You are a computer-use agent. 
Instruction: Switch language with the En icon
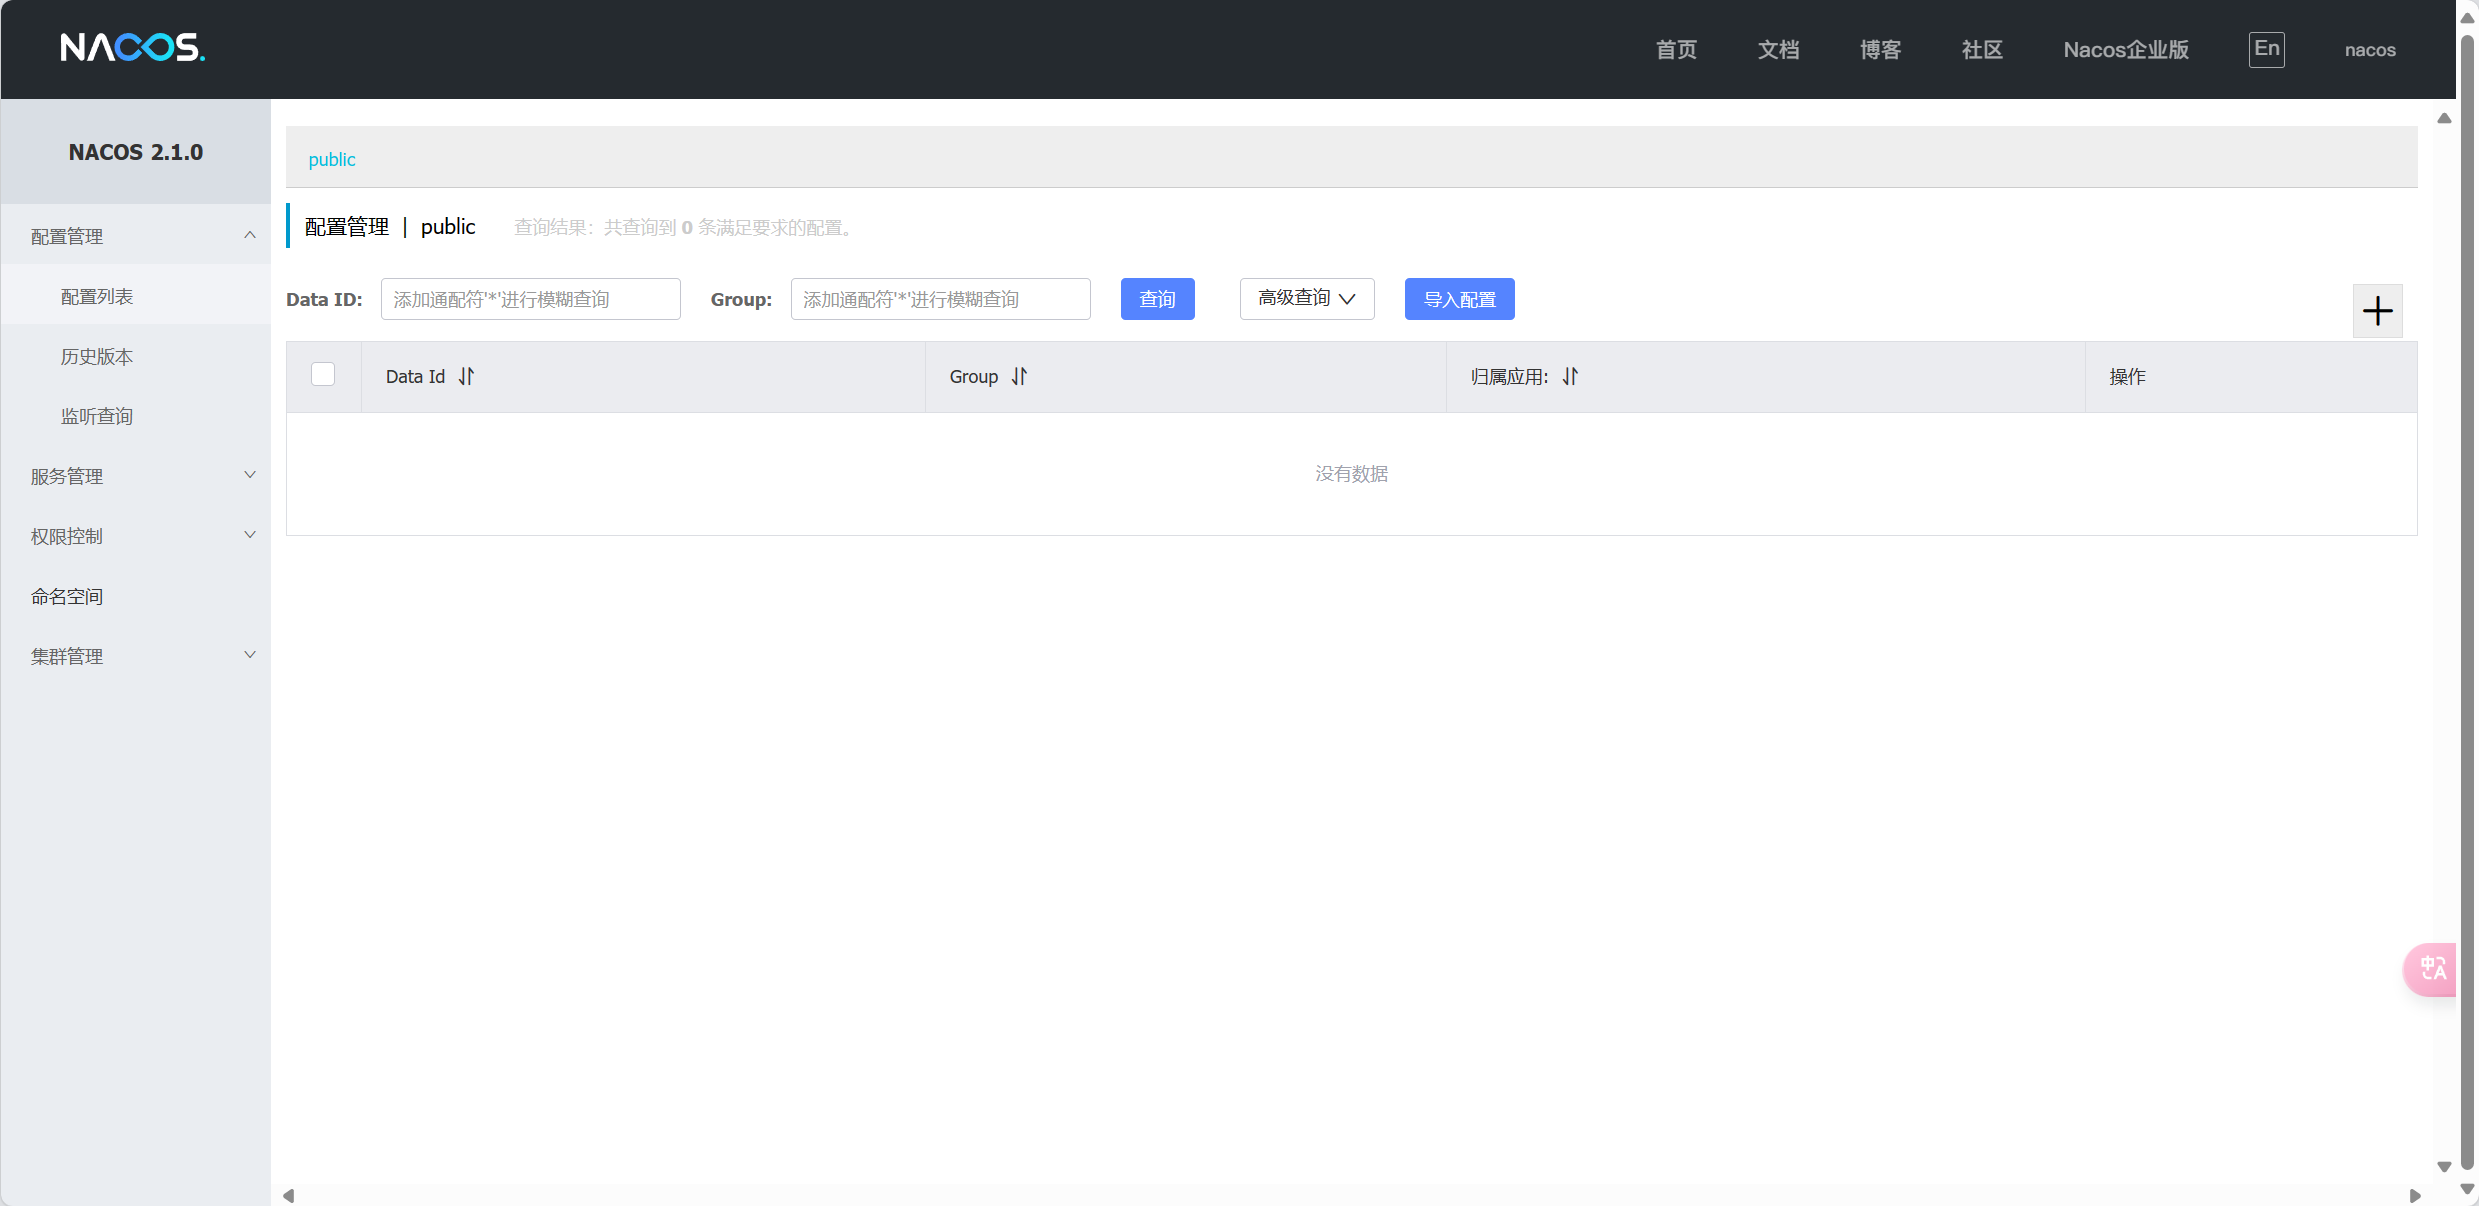coord(2266,49)
